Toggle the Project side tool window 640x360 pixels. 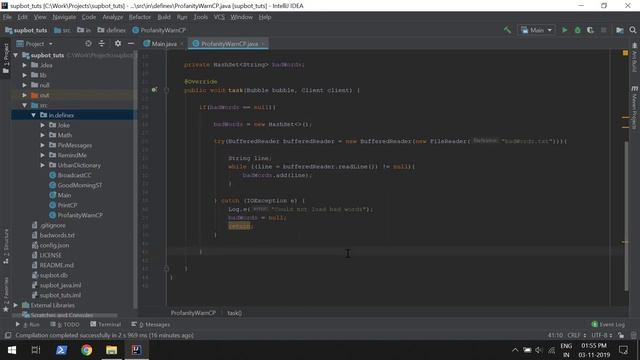6,59
